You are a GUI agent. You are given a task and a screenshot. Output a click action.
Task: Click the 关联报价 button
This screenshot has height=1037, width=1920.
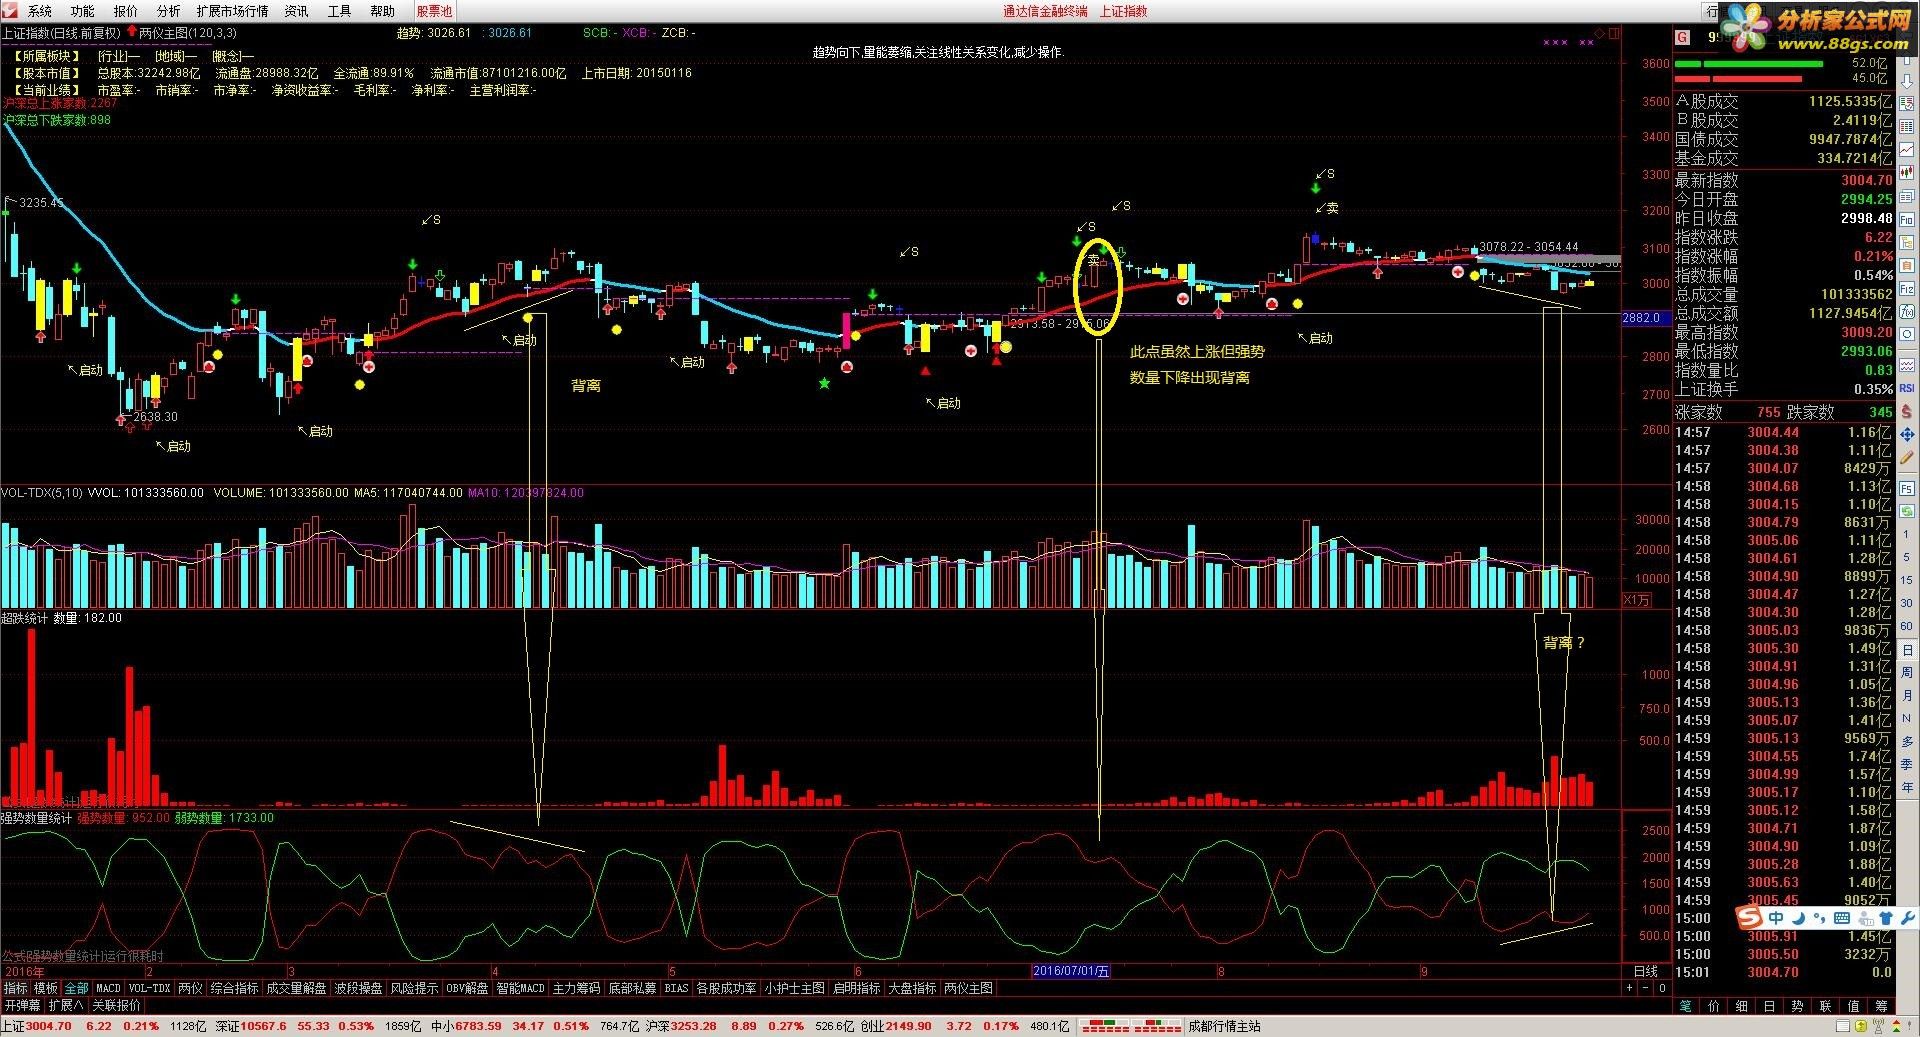pyautogui.click(x=116, y=1005)
